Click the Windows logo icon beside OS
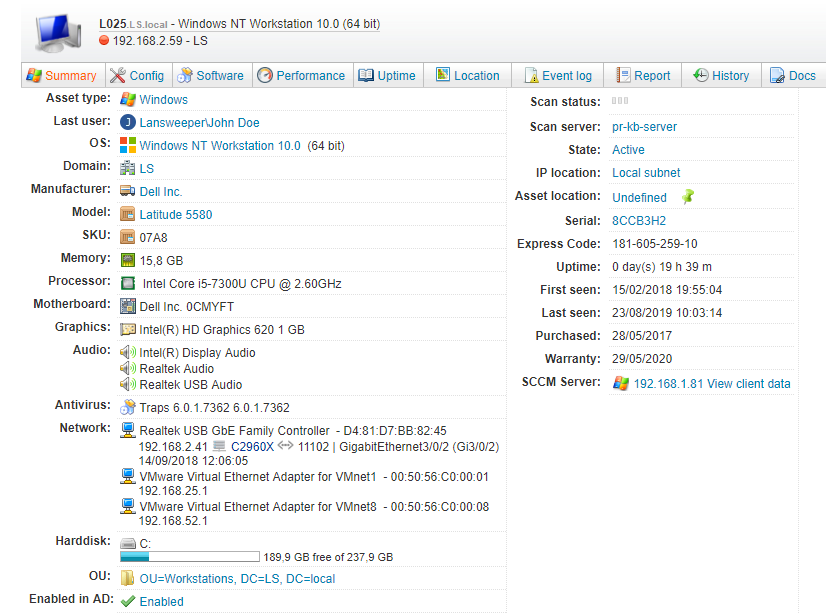This screenshot has width=828, height=616. coord(128,145)
